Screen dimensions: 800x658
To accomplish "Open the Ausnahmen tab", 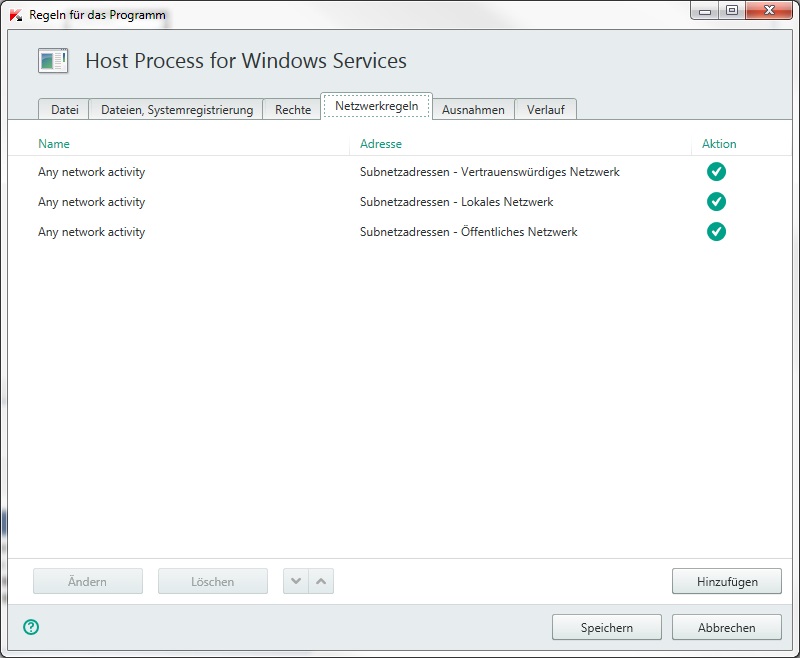I will coord(473,109).
